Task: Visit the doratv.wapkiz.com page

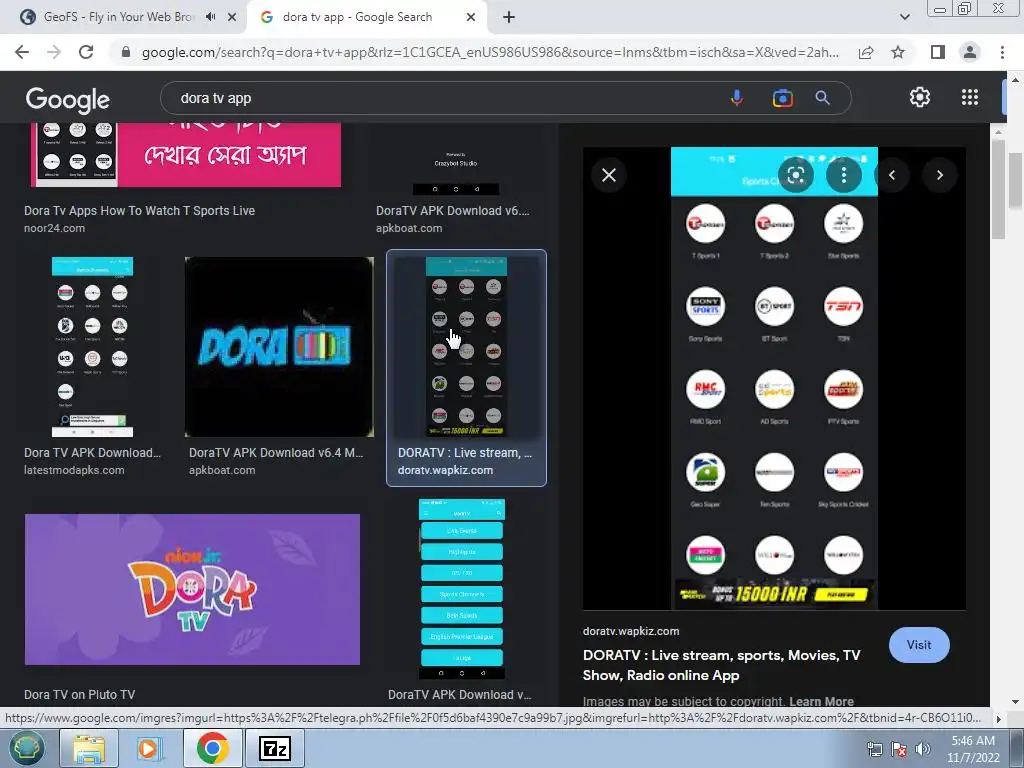Action: click(x=919, y=645)
